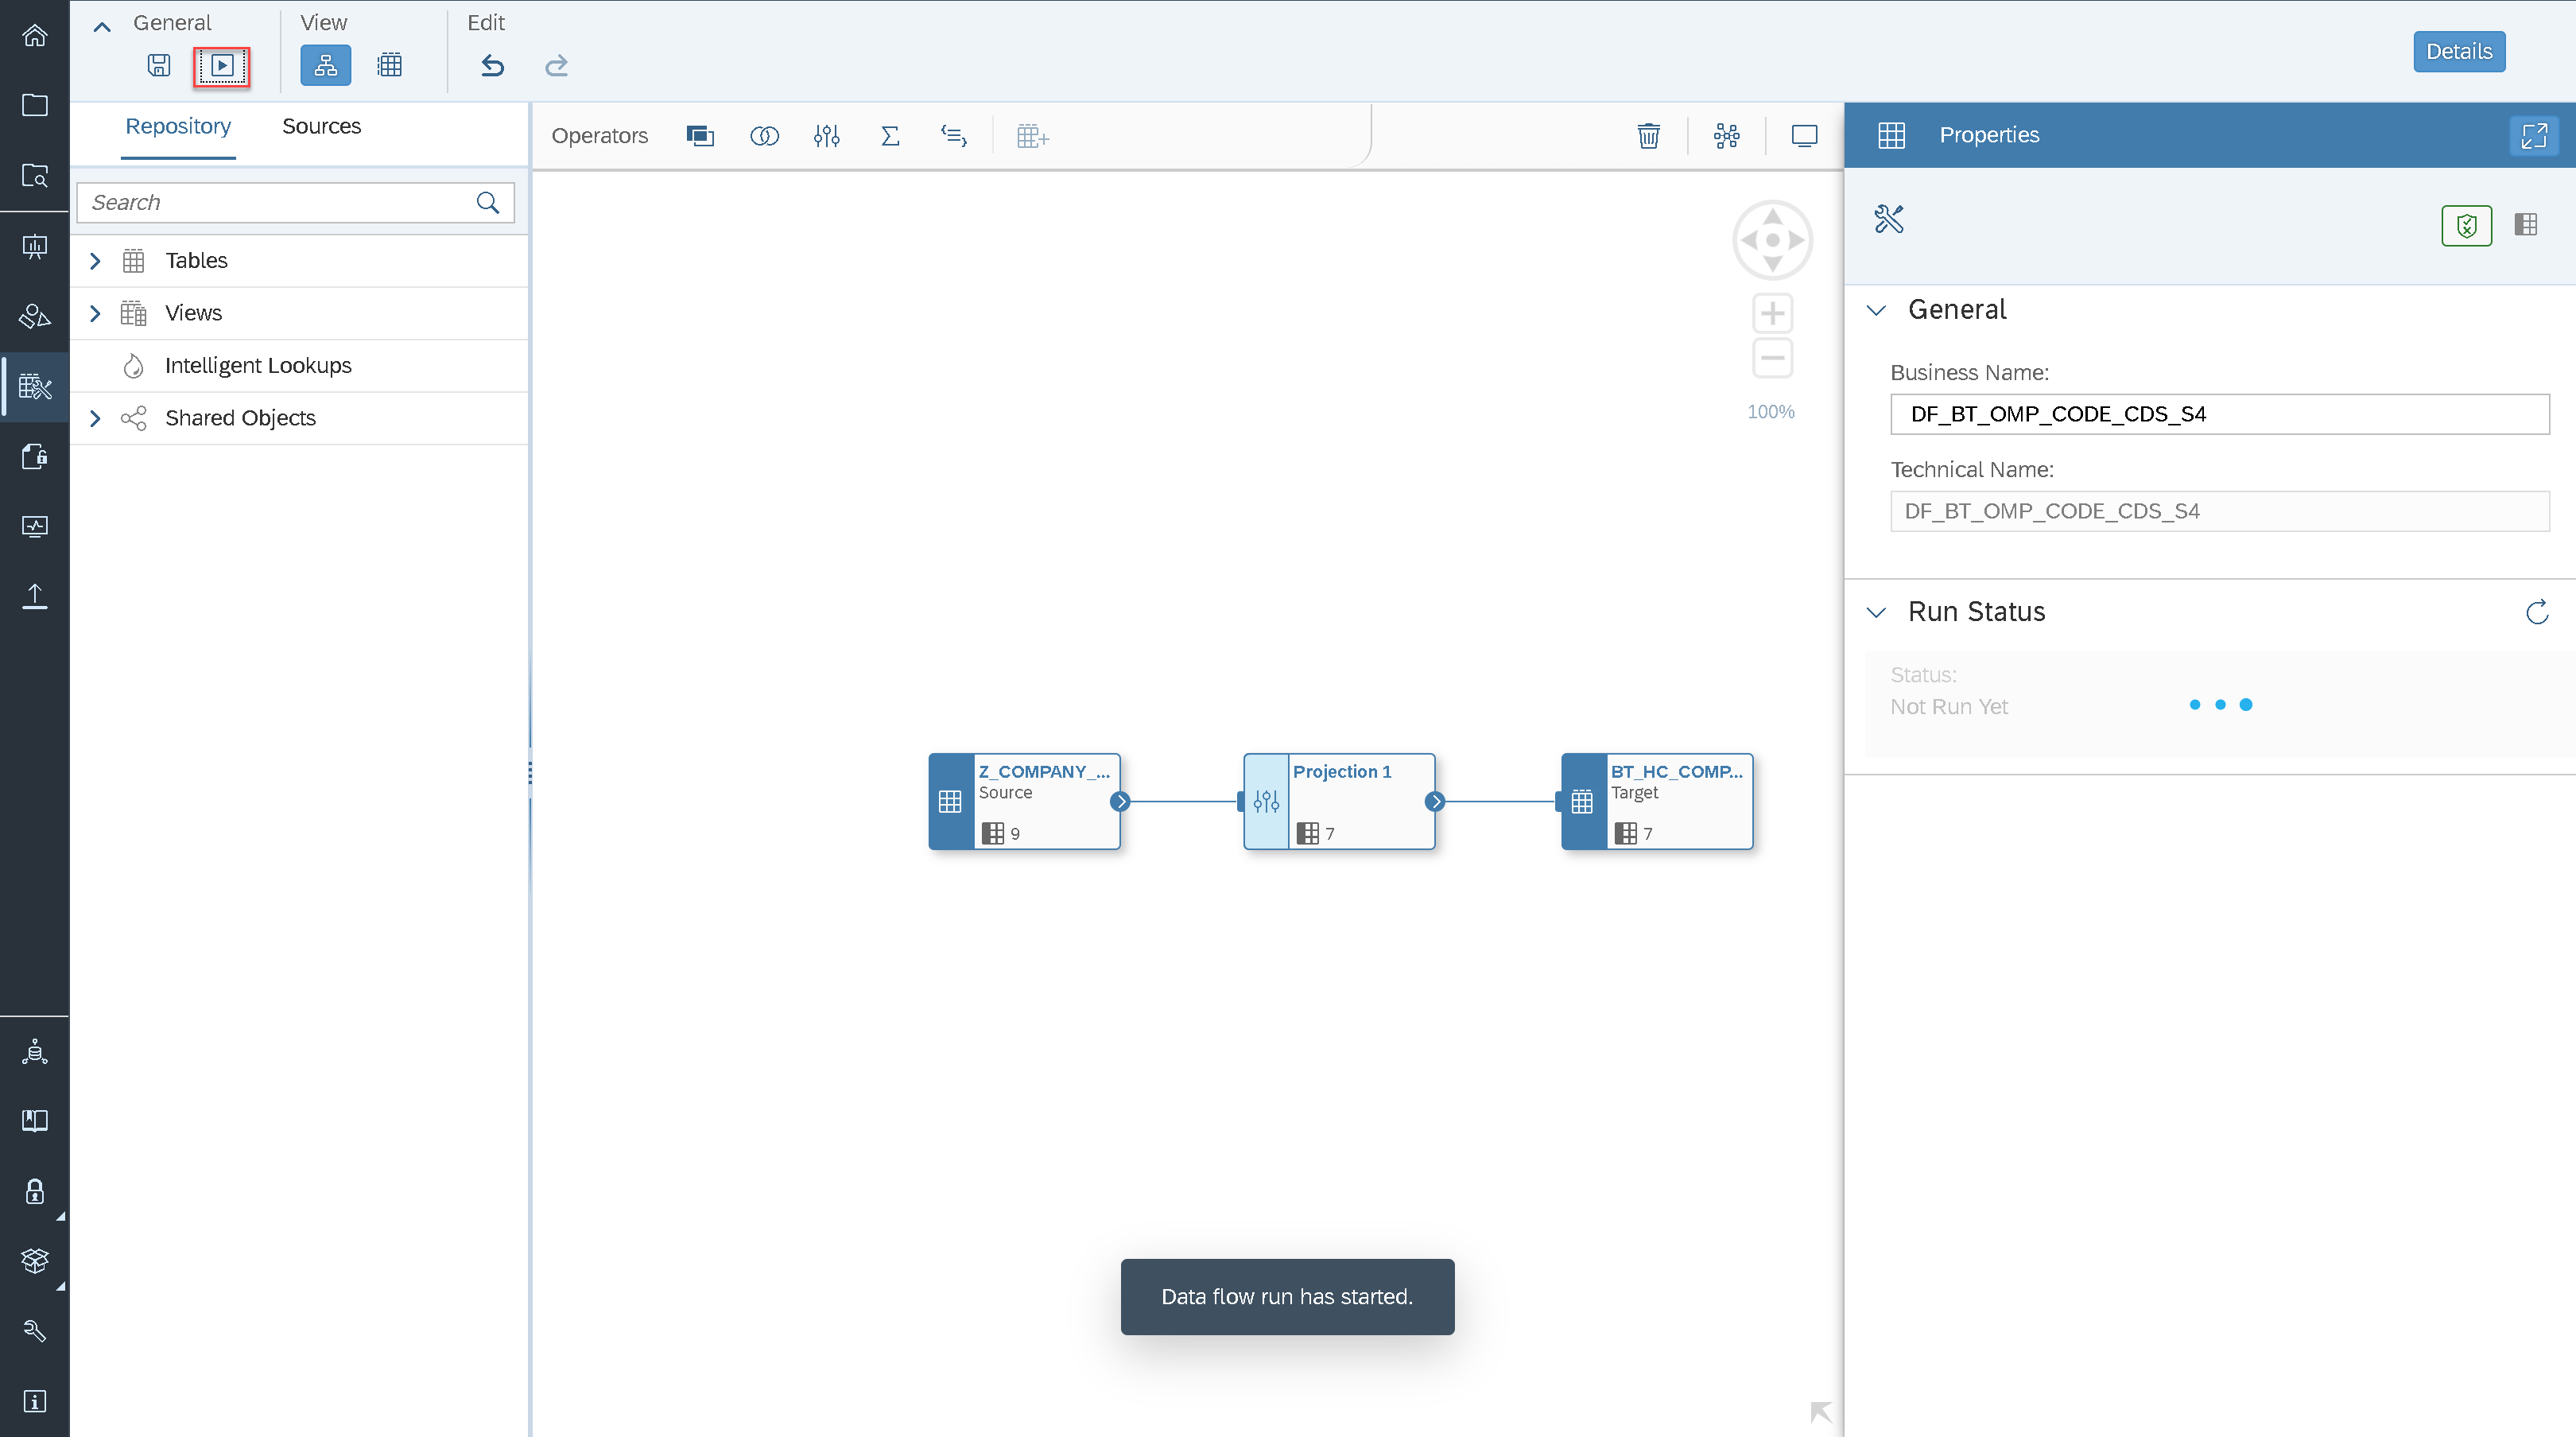Auto-layout the diagram
The height and width of the screenshot is (1437, 2576).
[x=1727, y=136]
